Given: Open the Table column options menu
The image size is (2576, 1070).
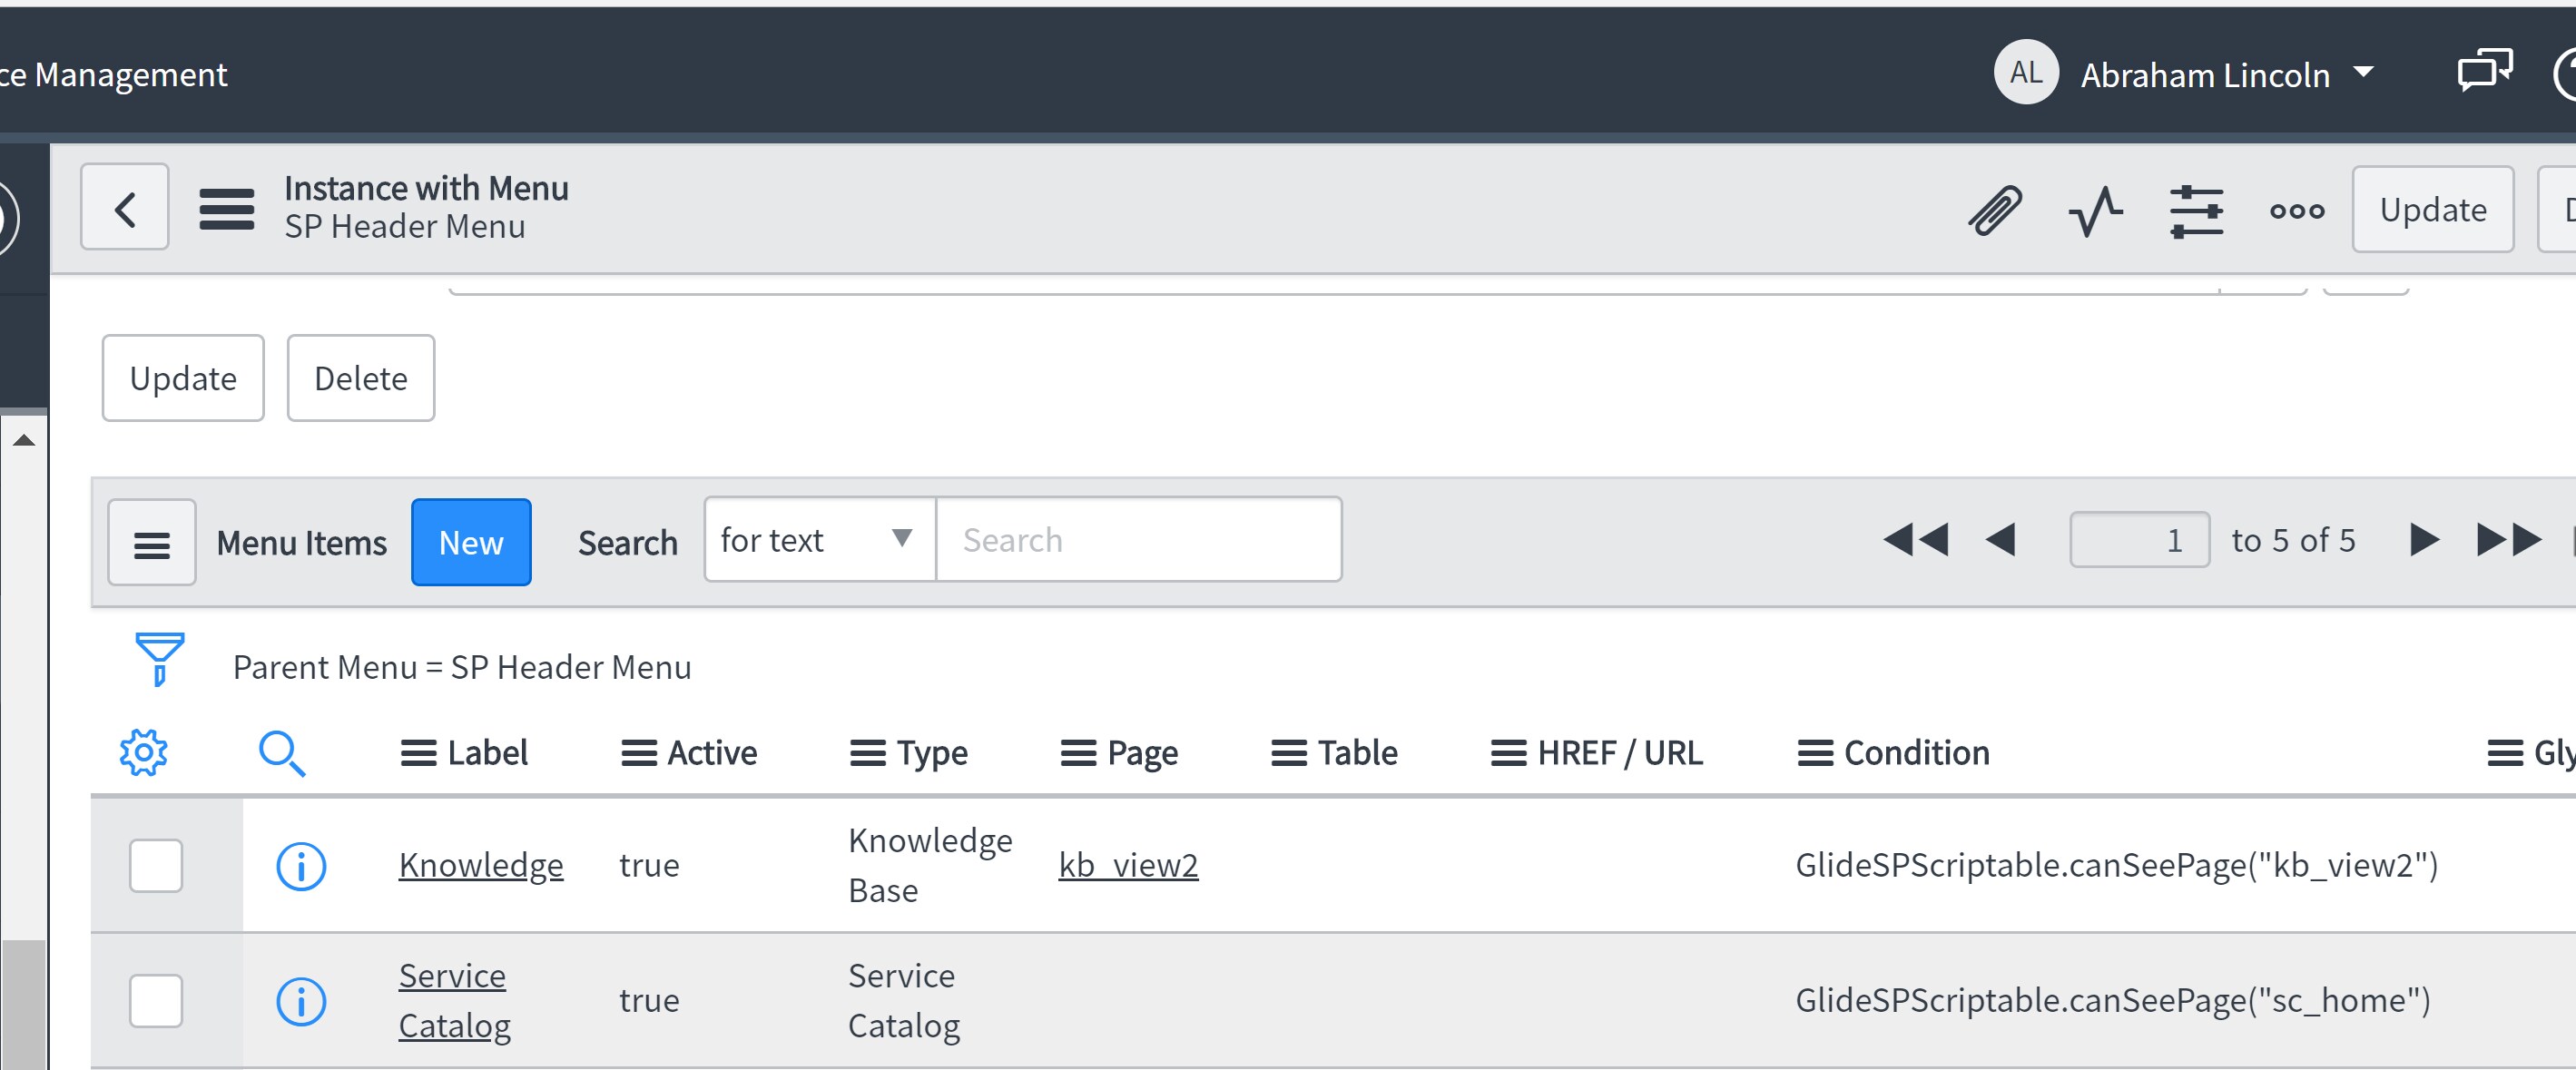Looking at the screenshot, I should tap(1289, 753).
